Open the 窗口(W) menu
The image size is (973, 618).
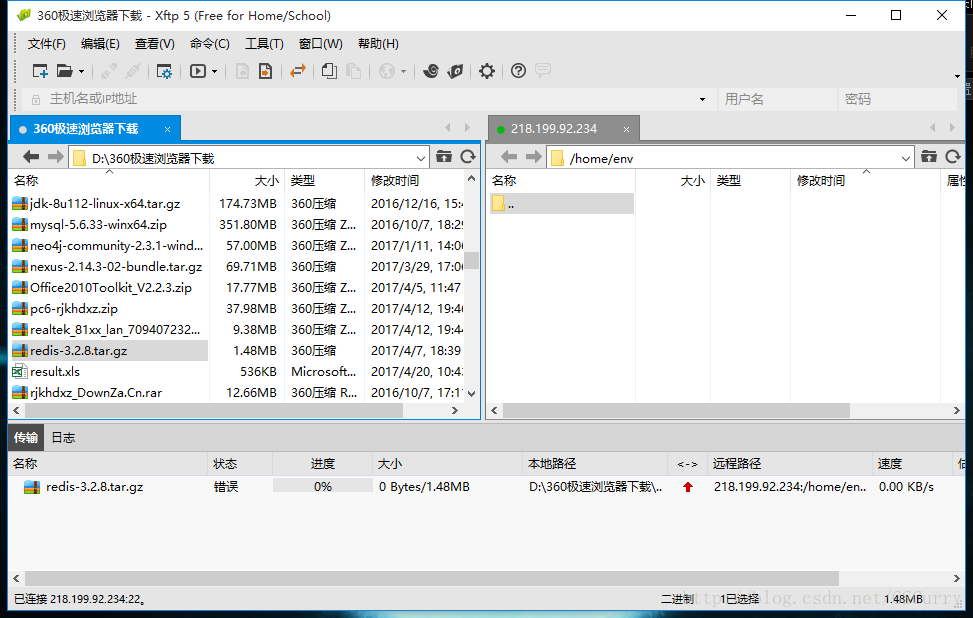pos(320,44)
